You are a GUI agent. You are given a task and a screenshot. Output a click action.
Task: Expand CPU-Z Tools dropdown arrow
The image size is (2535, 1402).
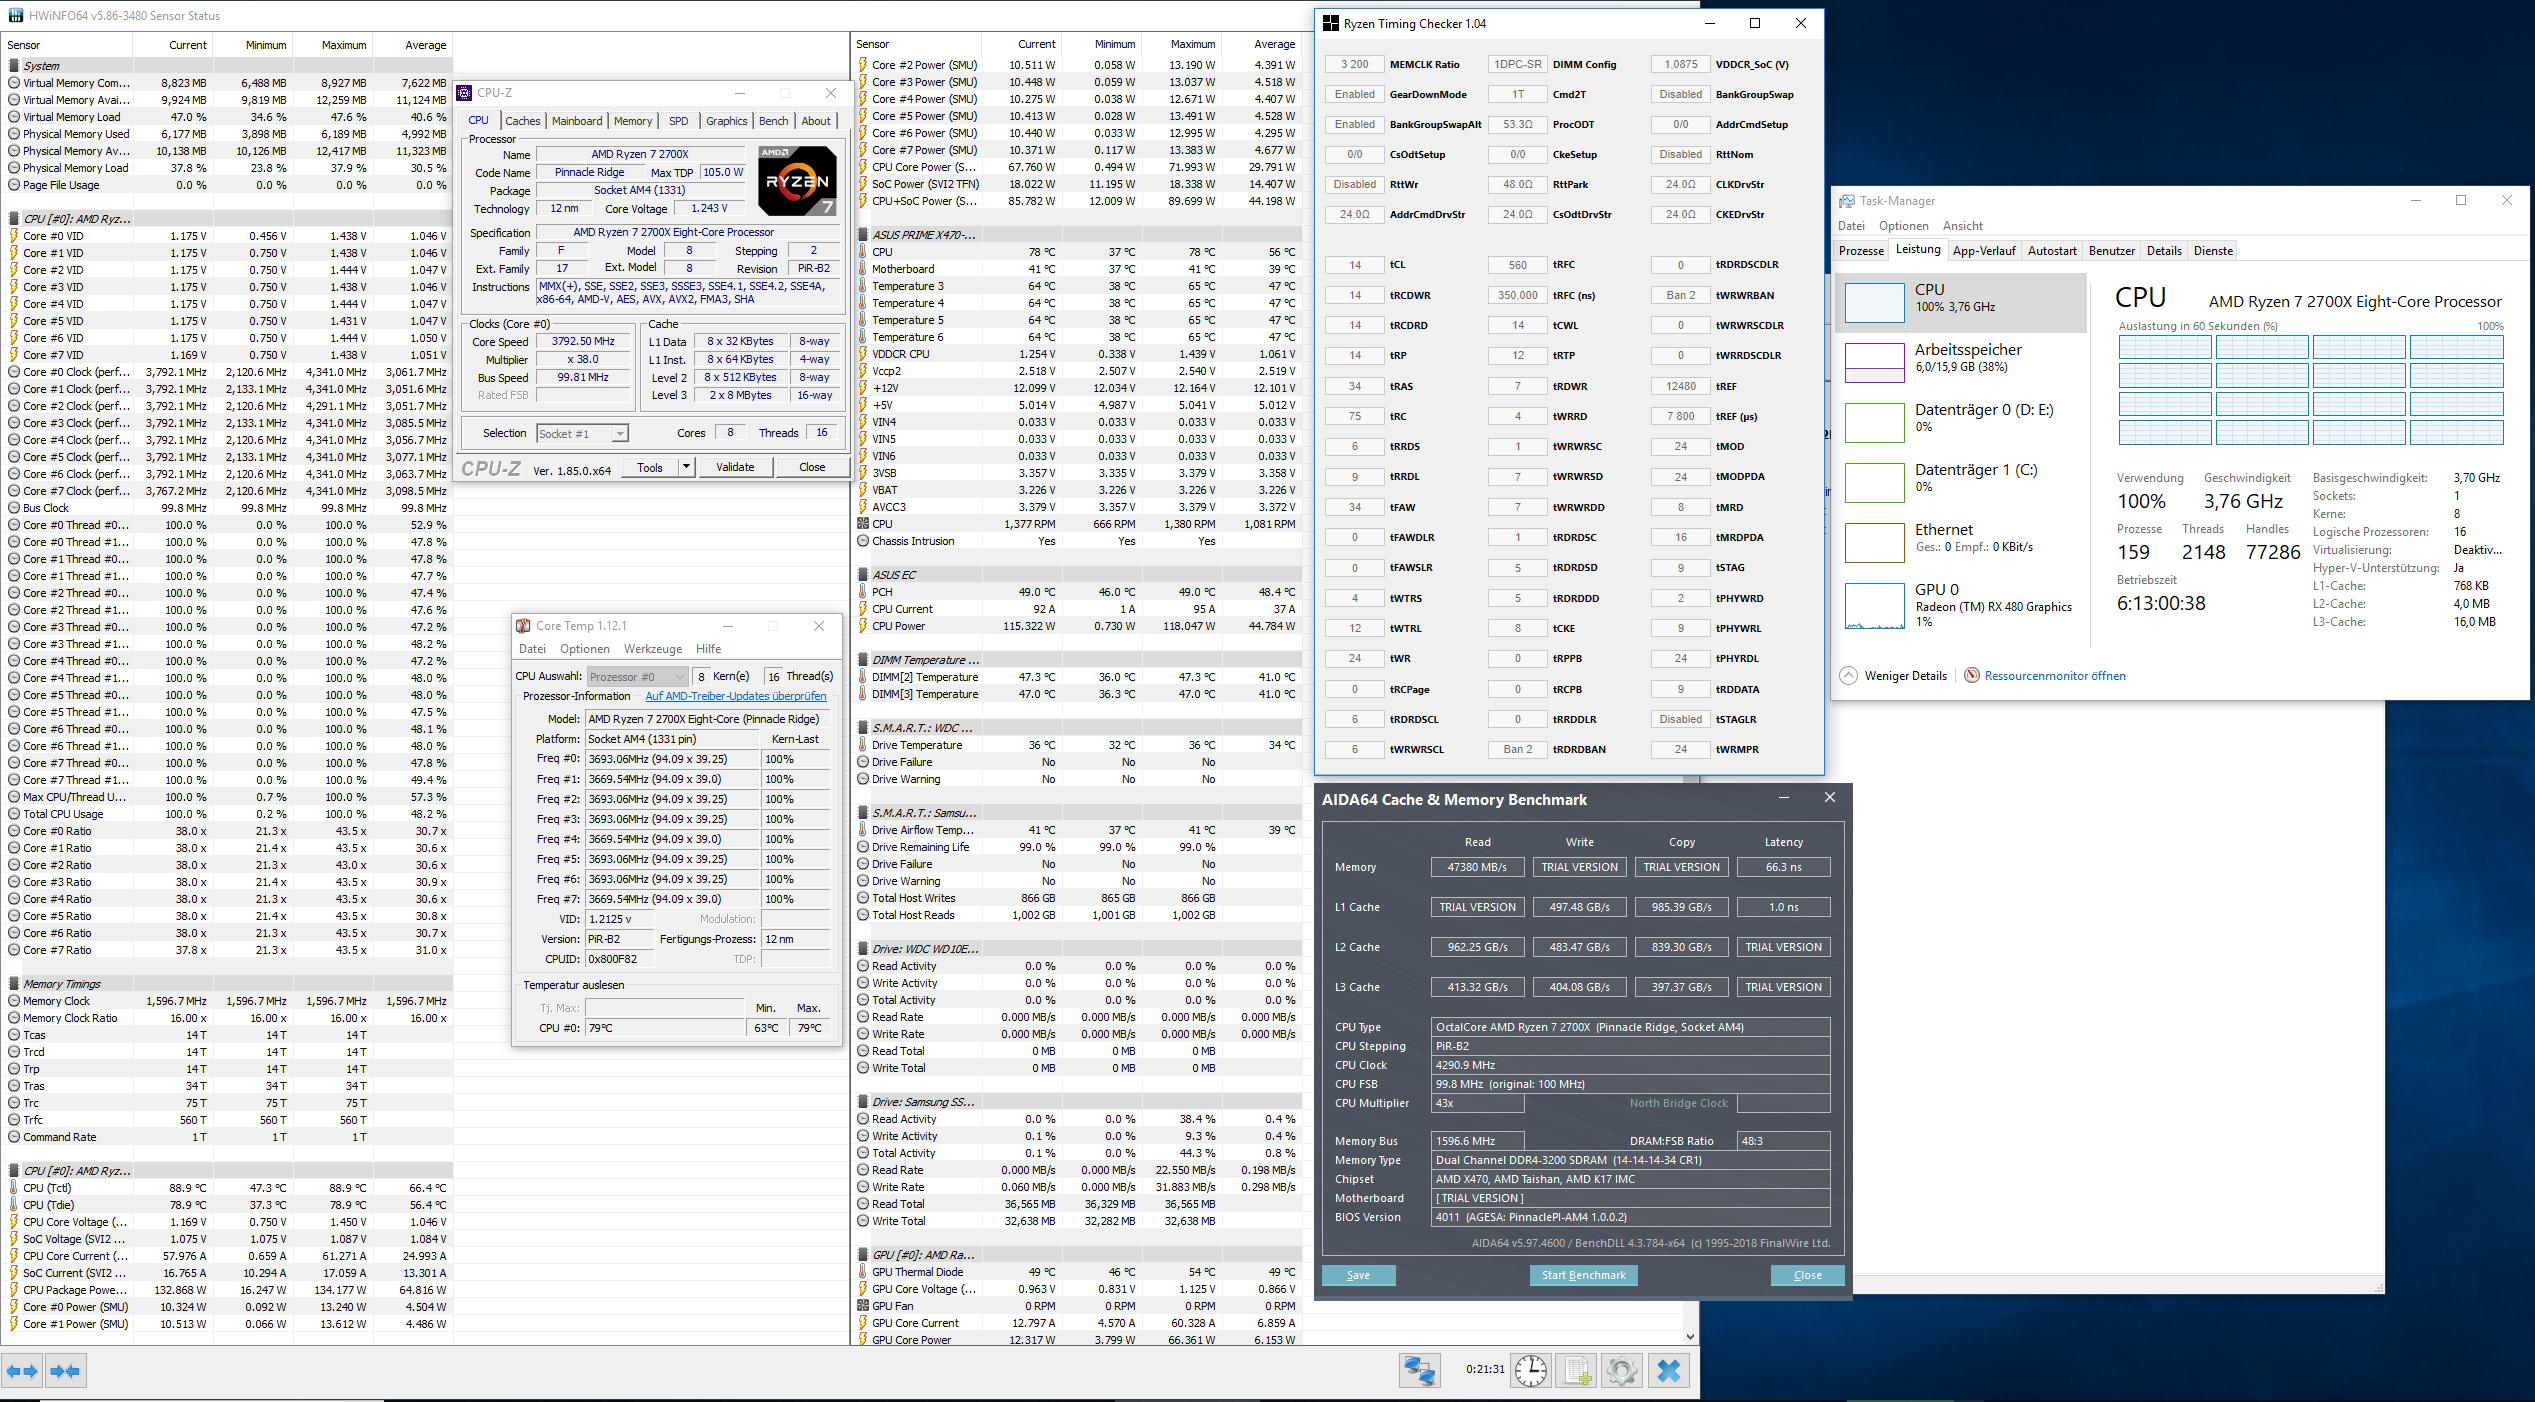[x=686, y=467]
